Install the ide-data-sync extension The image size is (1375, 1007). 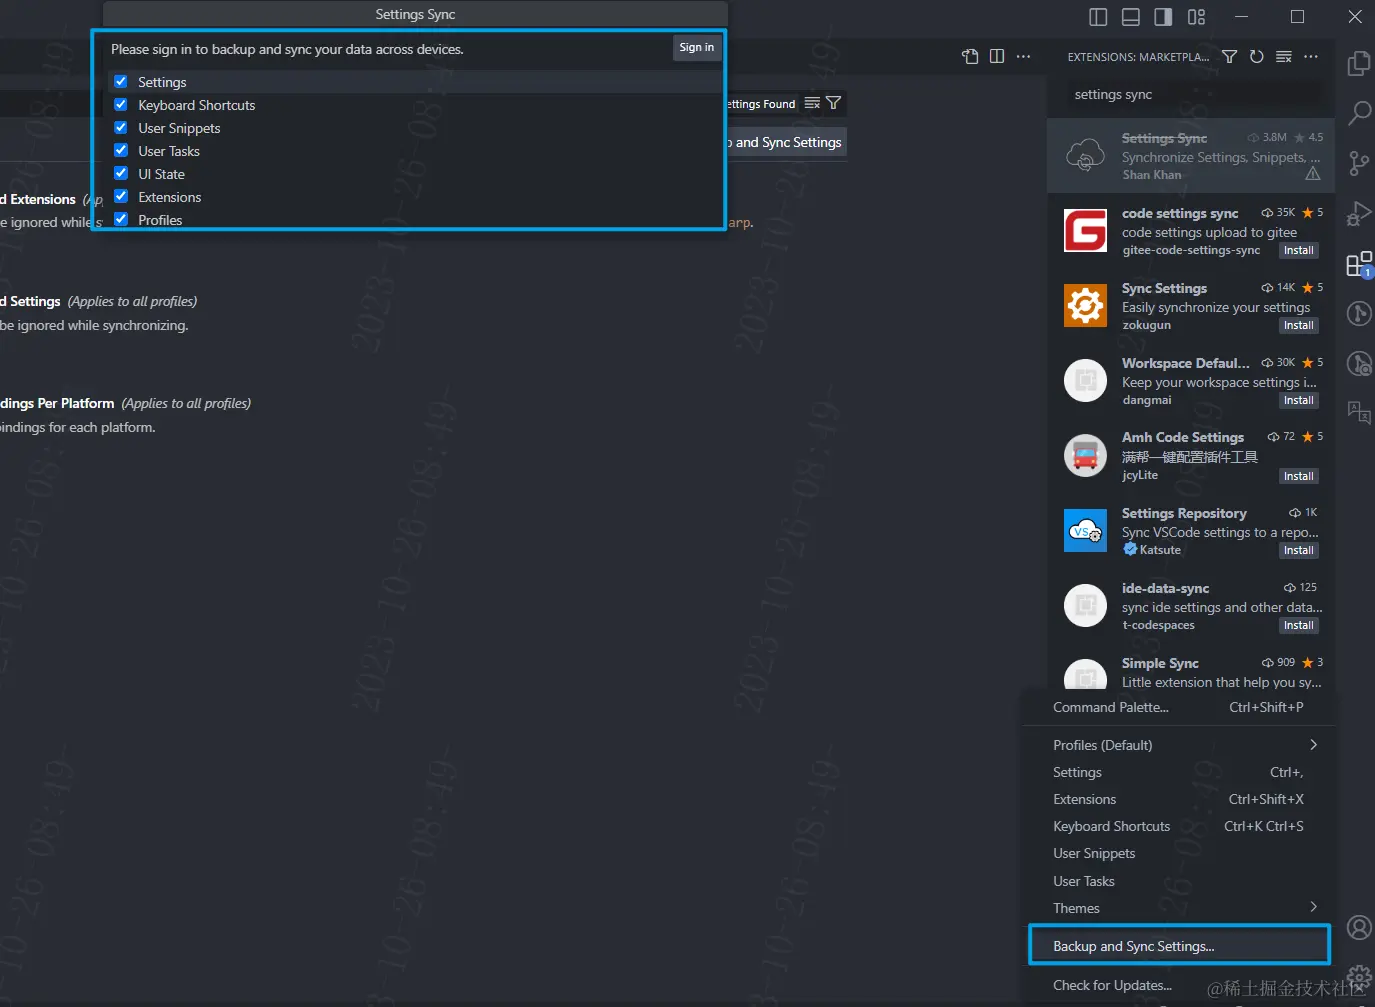coord(1299,626)
